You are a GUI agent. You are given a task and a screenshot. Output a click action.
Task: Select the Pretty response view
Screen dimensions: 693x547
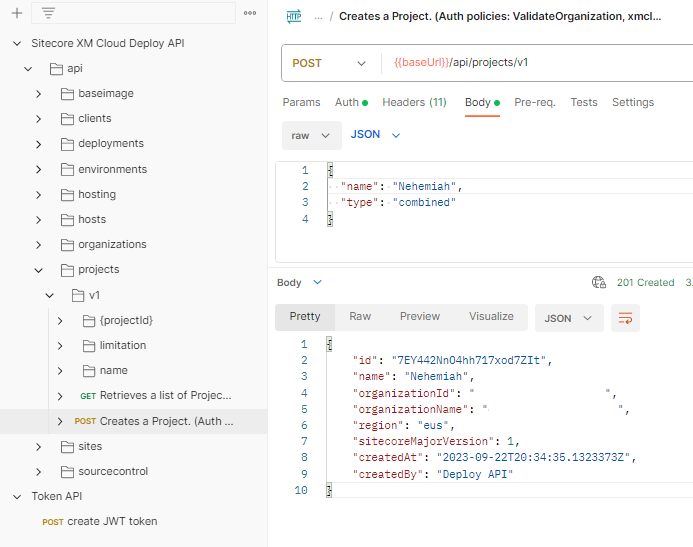click(x=305, y=317)
